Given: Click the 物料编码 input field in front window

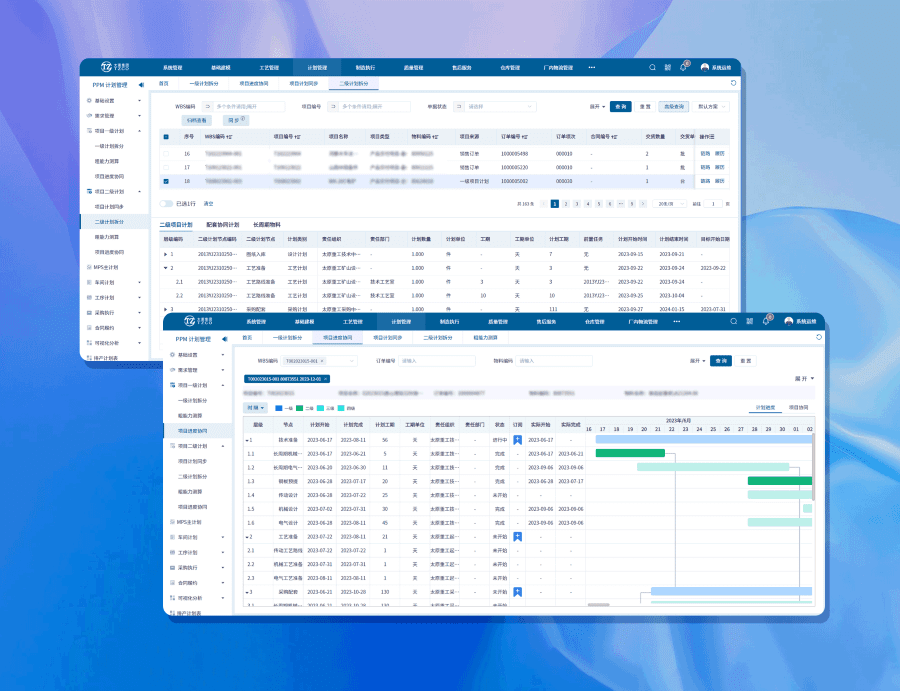Looking at the screenshot, I should tap(554, 361).
